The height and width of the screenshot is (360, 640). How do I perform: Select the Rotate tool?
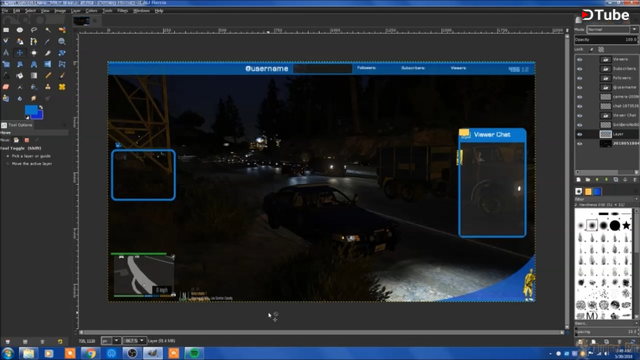coord(62,53)
